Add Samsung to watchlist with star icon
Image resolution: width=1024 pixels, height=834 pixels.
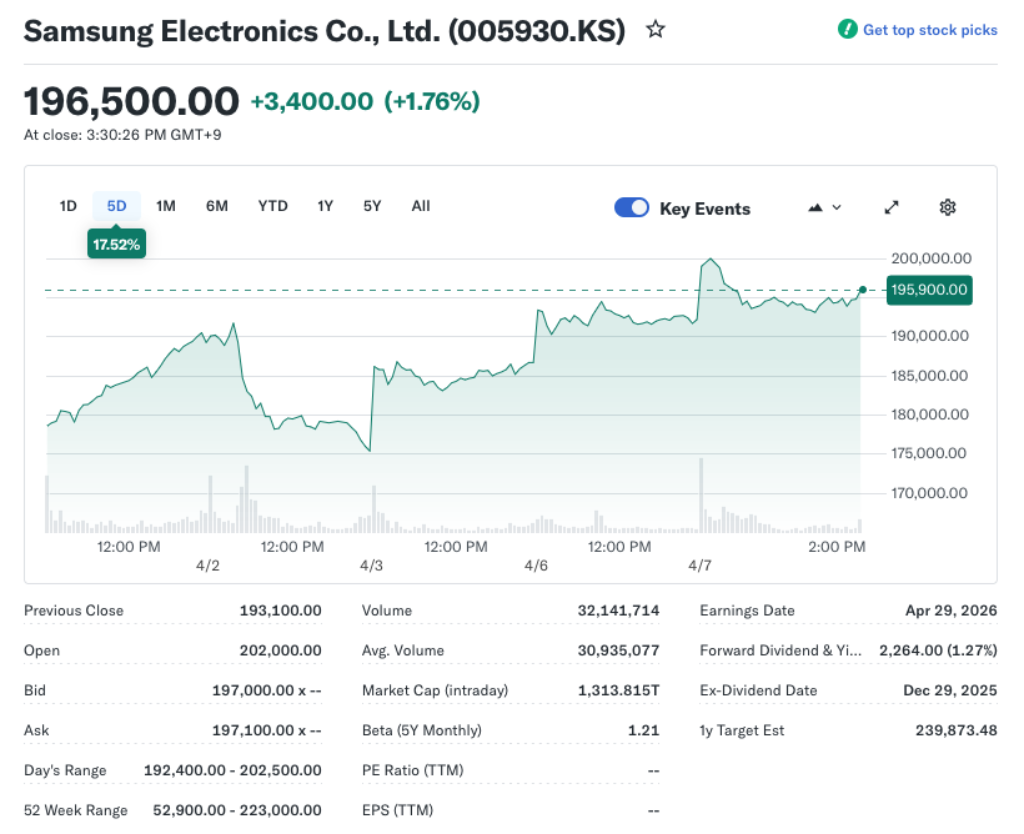pyautogui.click(x=655, y=29)
